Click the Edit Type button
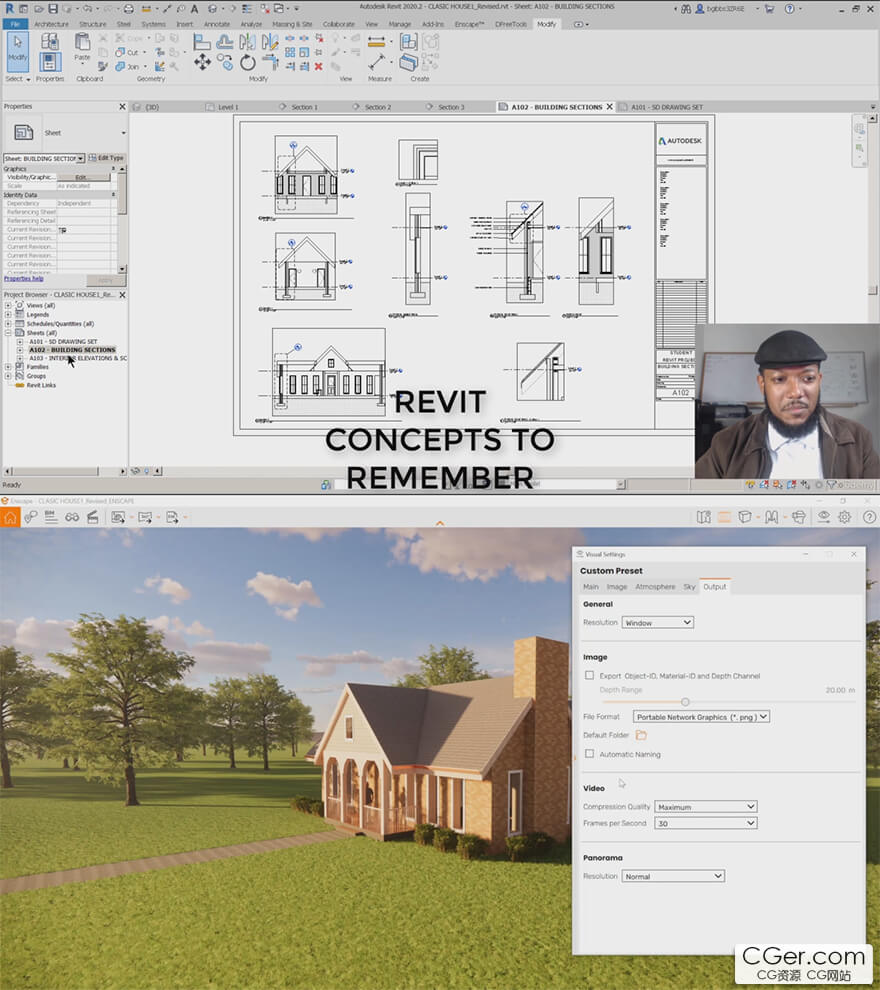The height and width of the screenshot is (990, 880). click(x=106, y=158)
